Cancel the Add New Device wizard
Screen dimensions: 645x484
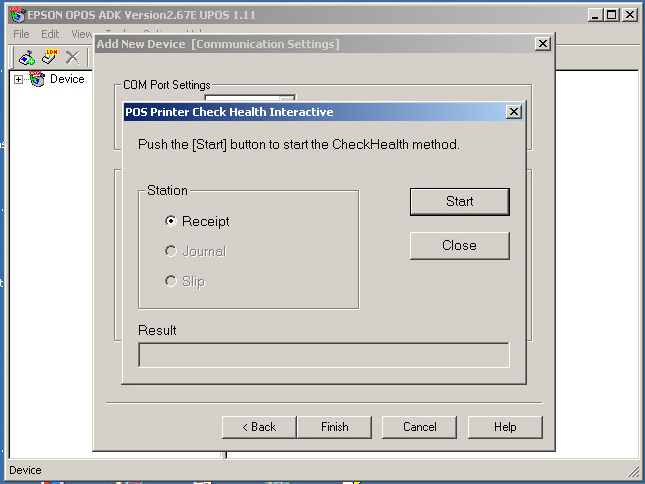click(419, 427)
